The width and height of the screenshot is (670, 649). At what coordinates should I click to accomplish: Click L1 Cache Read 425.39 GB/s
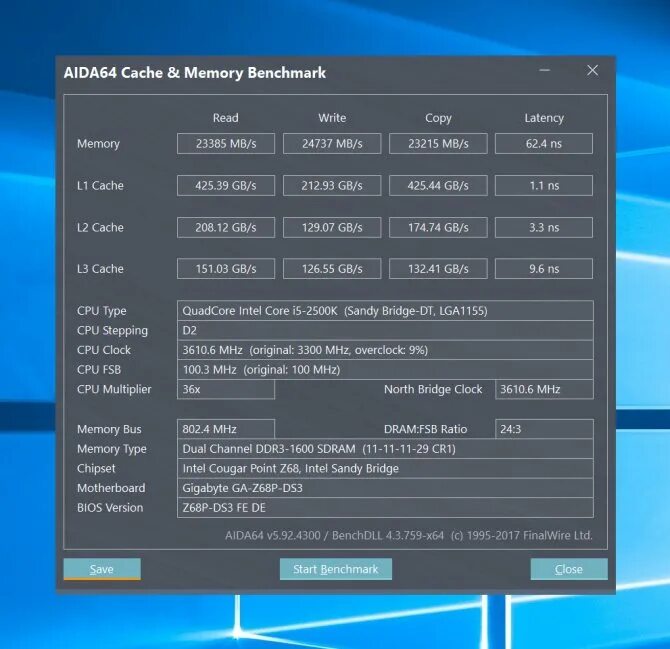pyautogui.click(x=226, y=185)
